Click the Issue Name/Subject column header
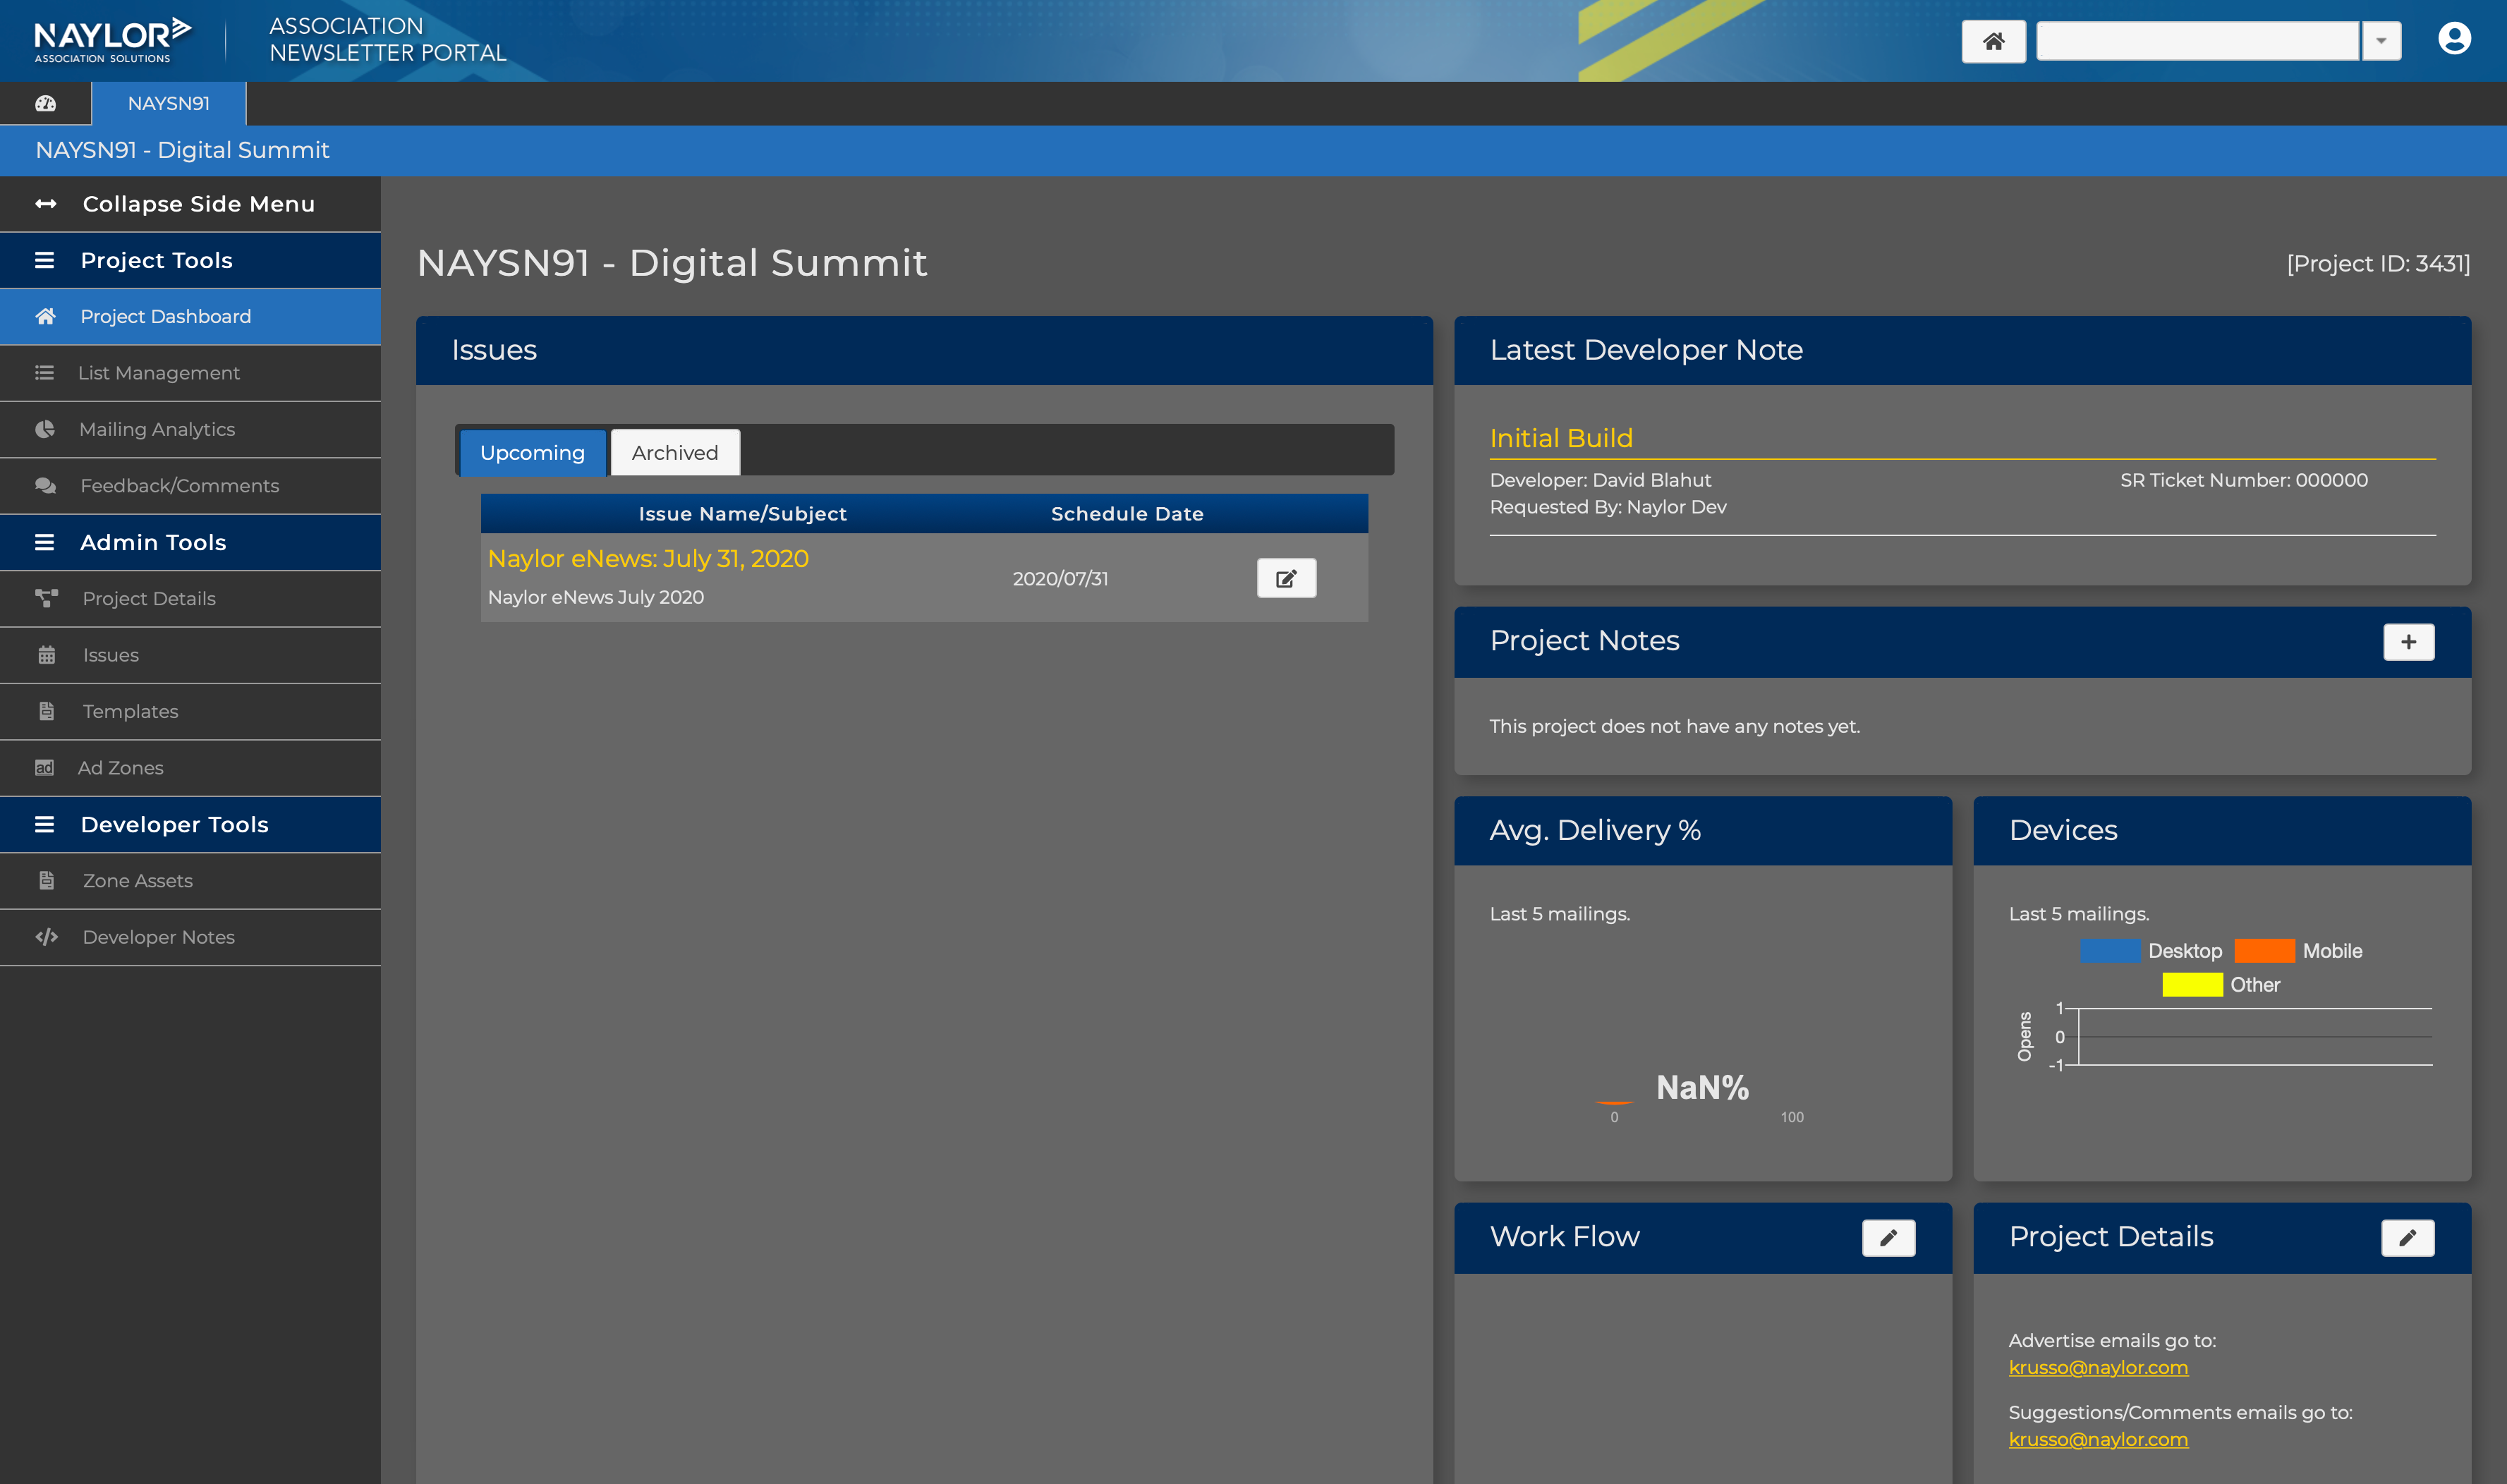The image size is (2507, 1484). [x=742, y=514]
